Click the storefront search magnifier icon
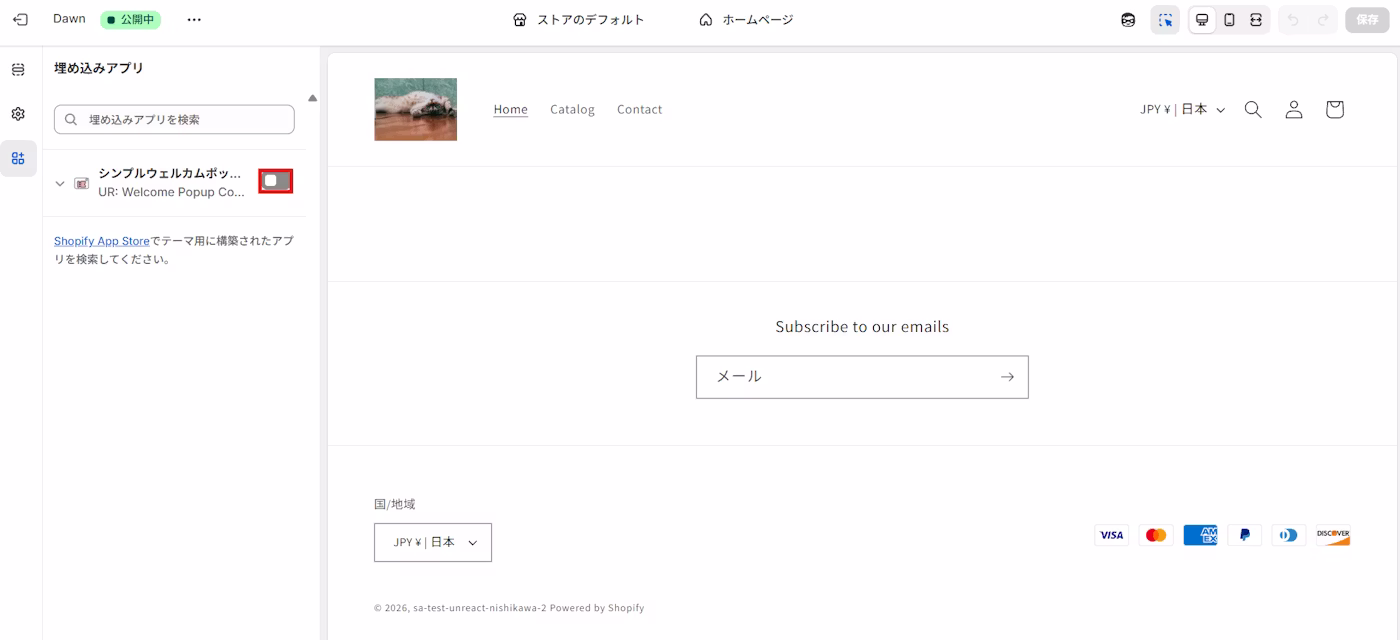 pos(1253,109)
